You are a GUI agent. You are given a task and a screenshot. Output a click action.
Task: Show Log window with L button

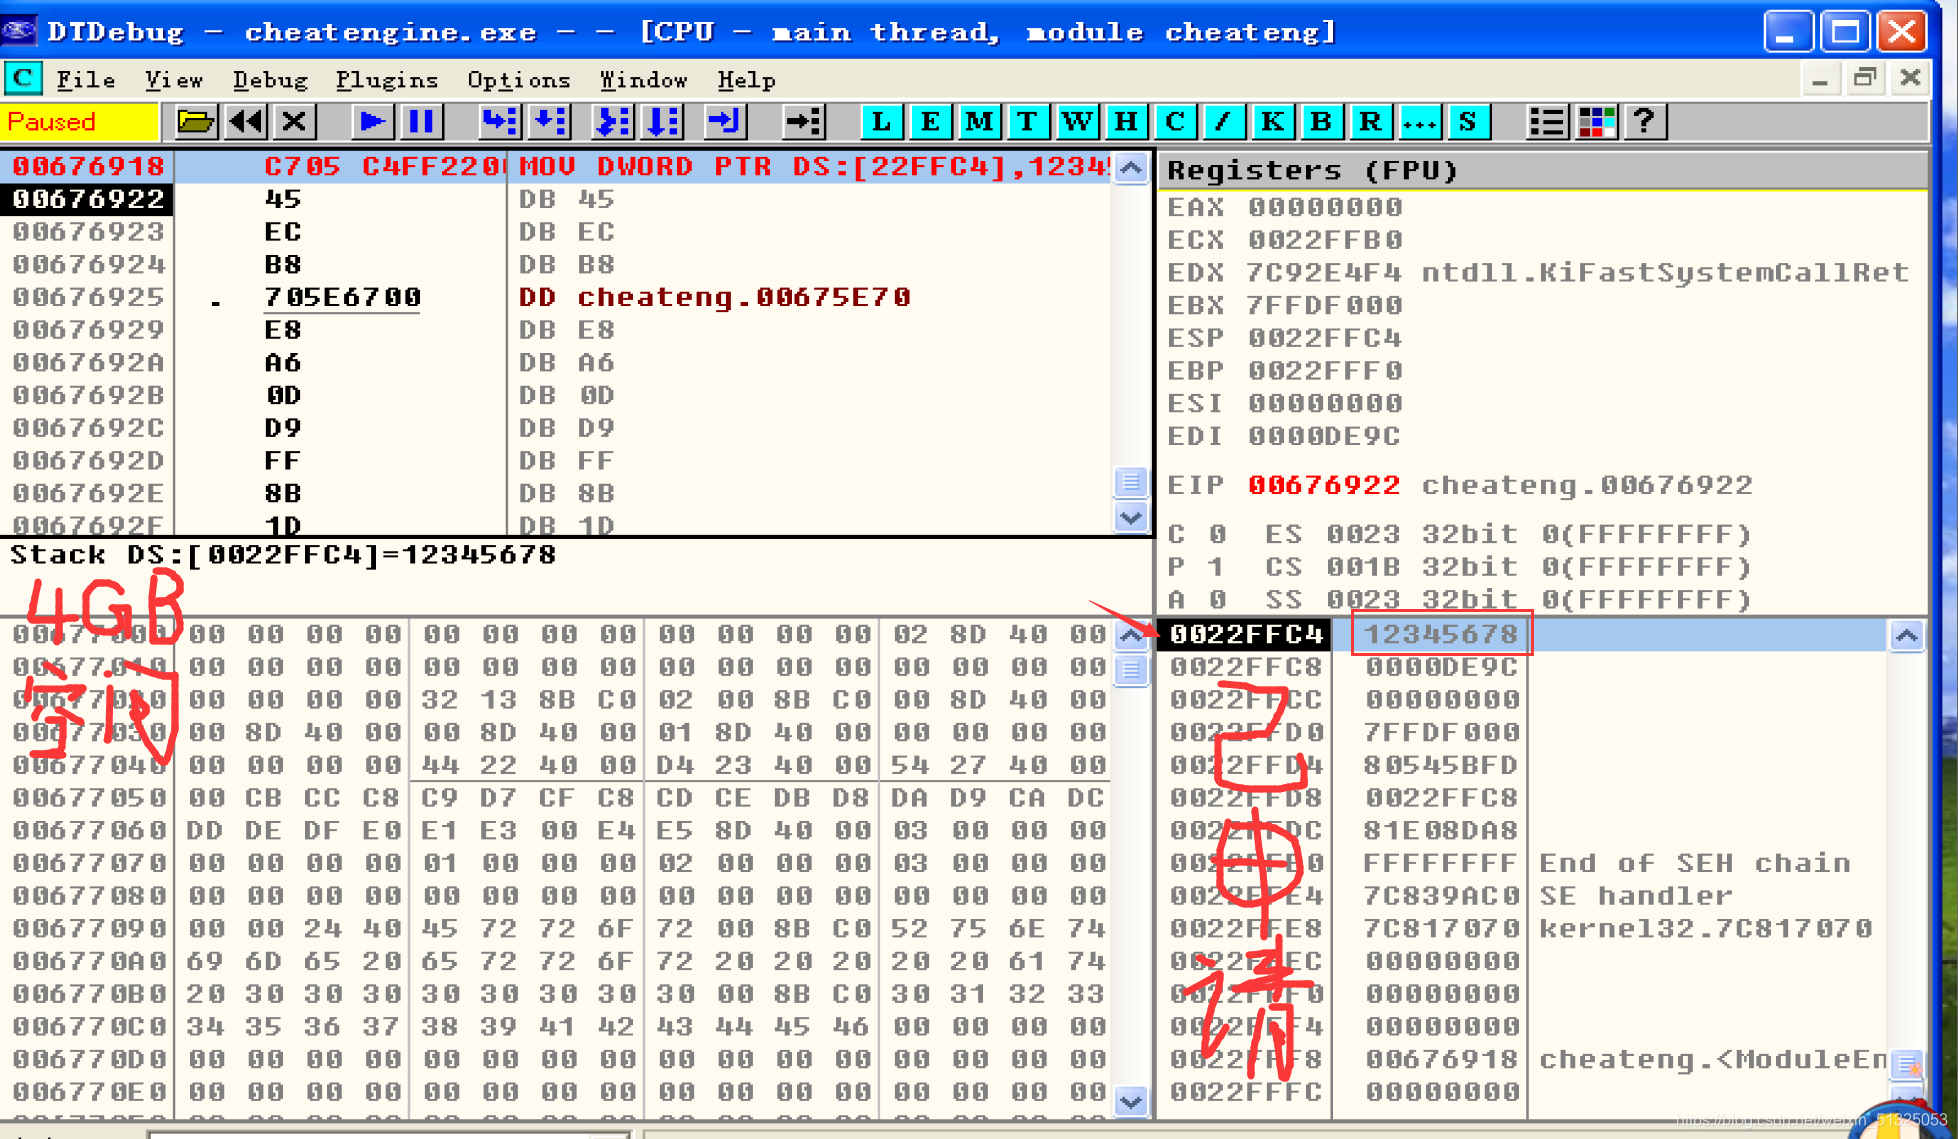click(881, 122)
